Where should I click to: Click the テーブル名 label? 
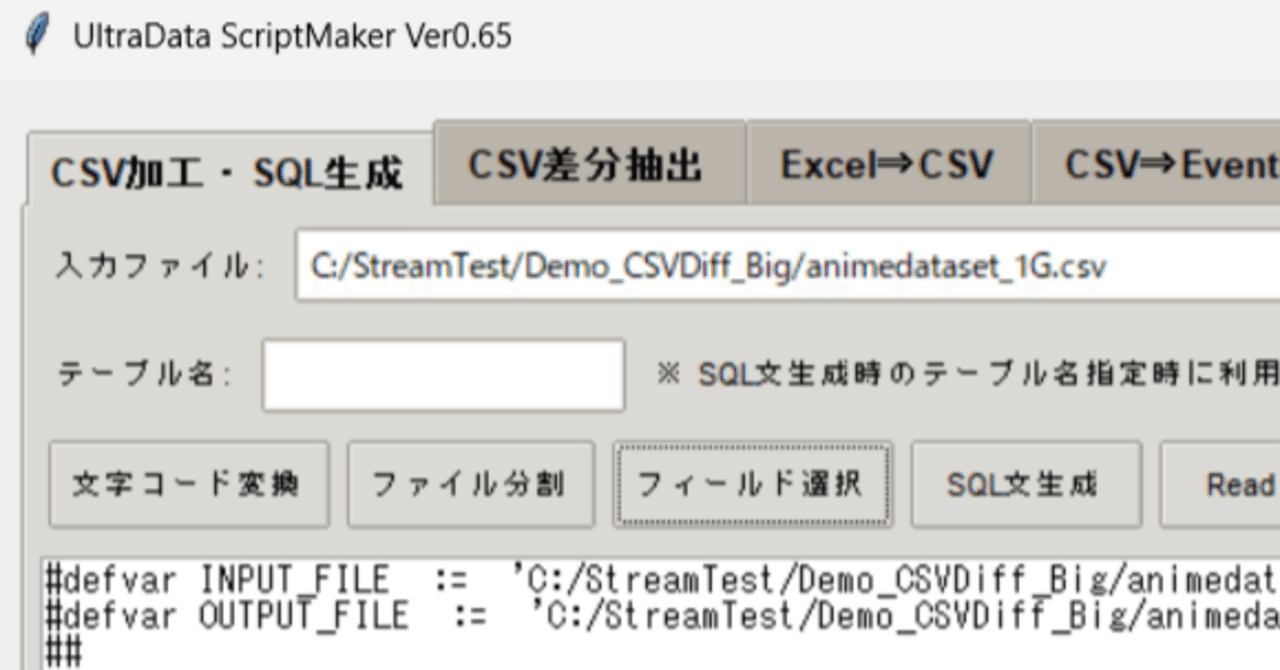click(143, 375)
